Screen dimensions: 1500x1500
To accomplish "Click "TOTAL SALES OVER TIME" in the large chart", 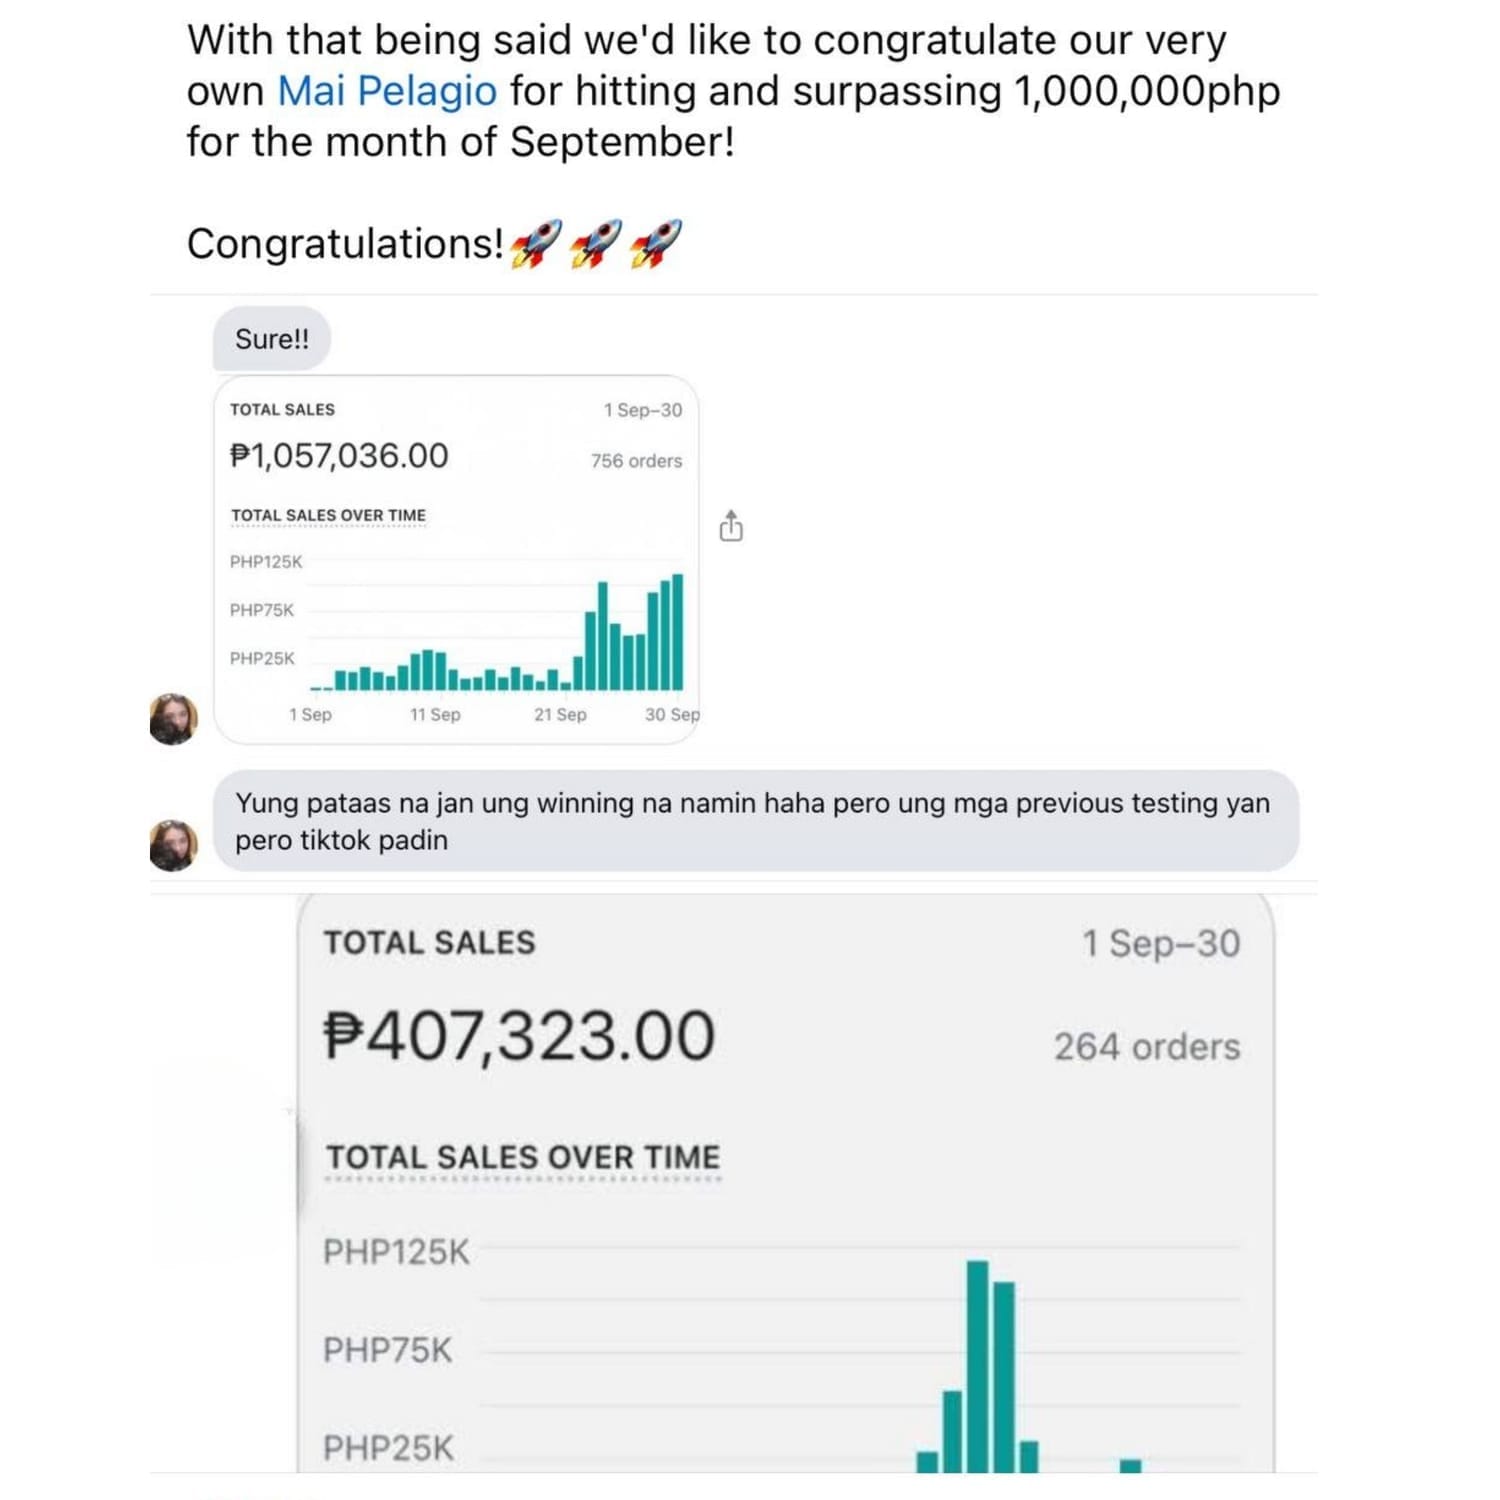I will point(522,1157).
